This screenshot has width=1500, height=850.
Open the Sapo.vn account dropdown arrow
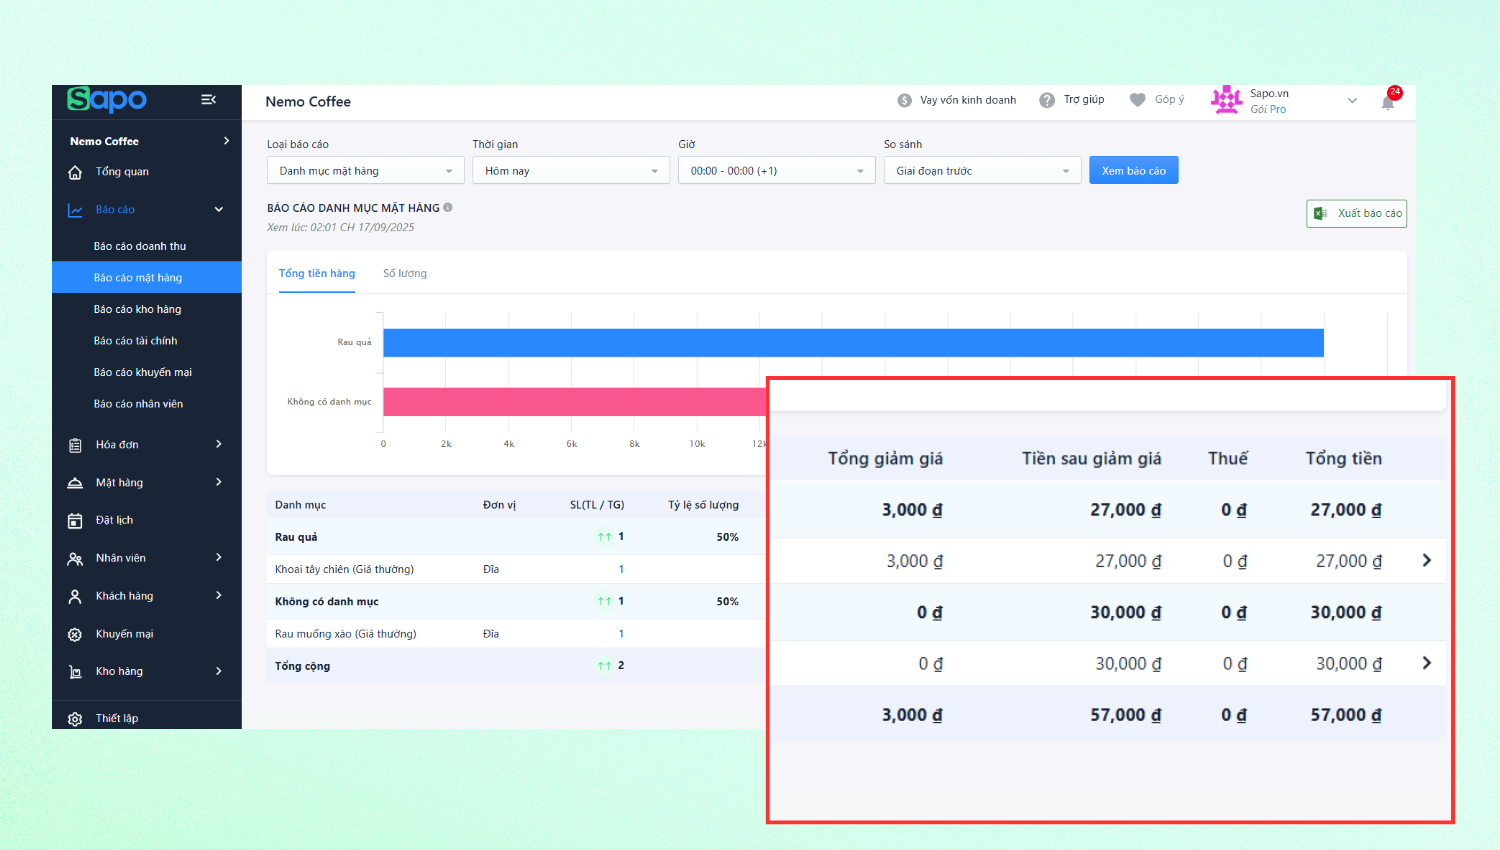1352,101
